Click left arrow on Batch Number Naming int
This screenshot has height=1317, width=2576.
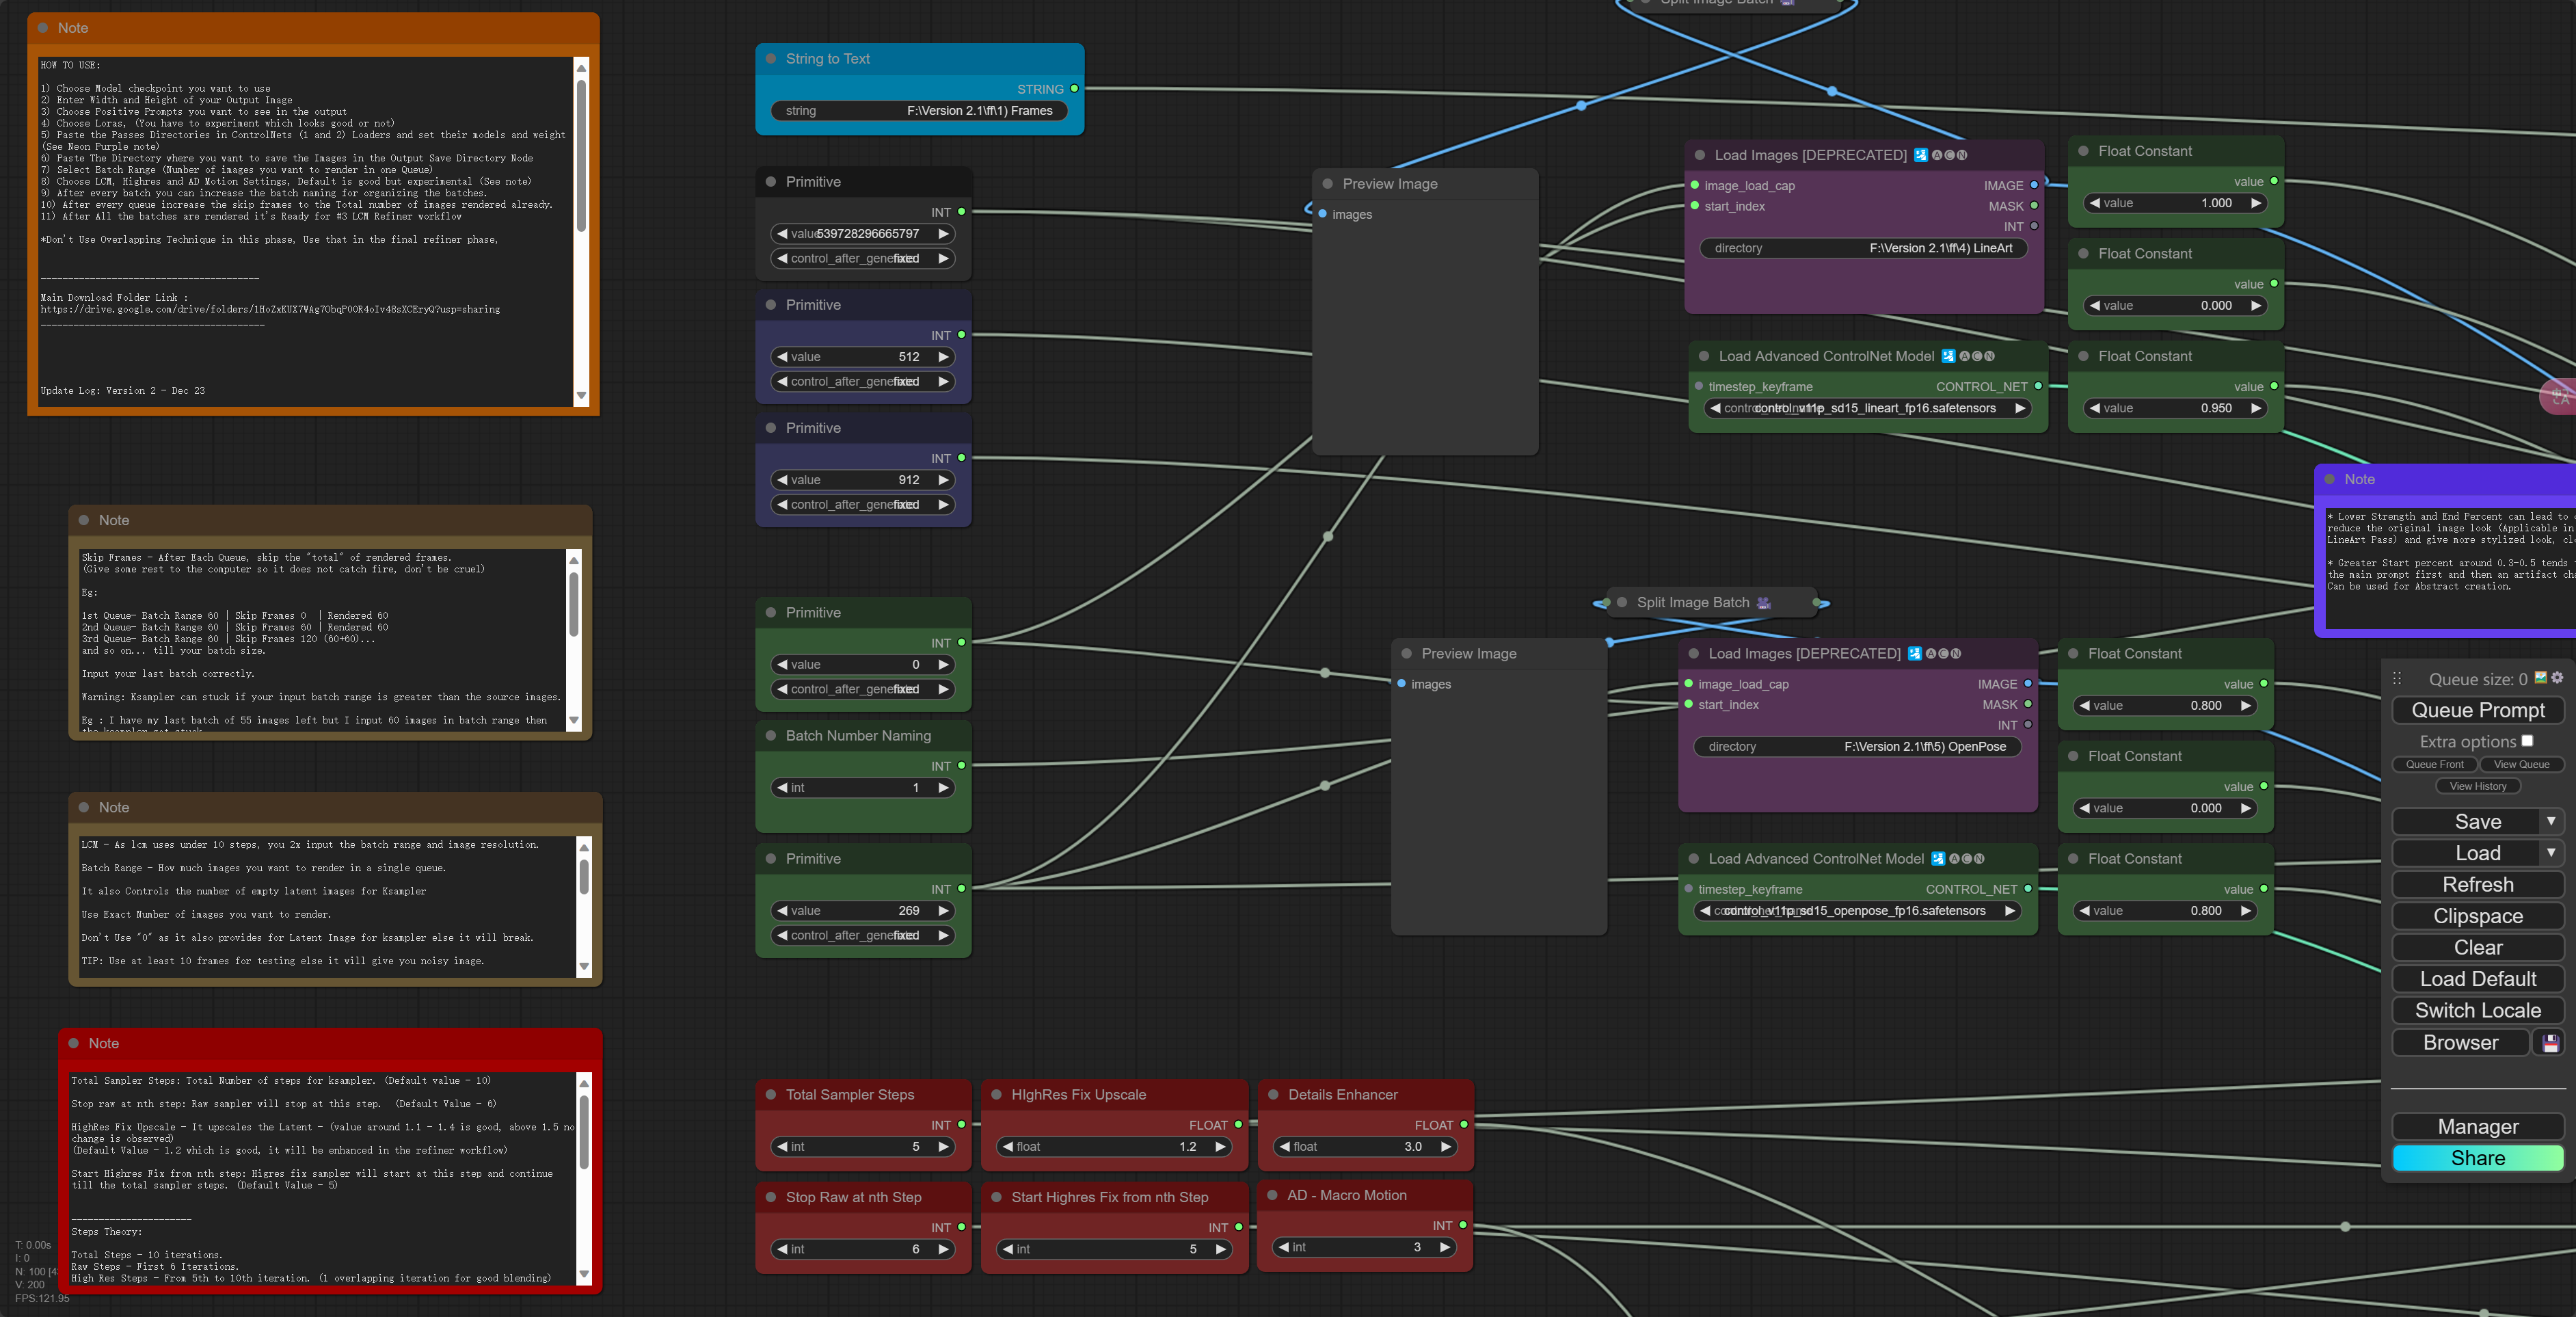coord(782,788)
